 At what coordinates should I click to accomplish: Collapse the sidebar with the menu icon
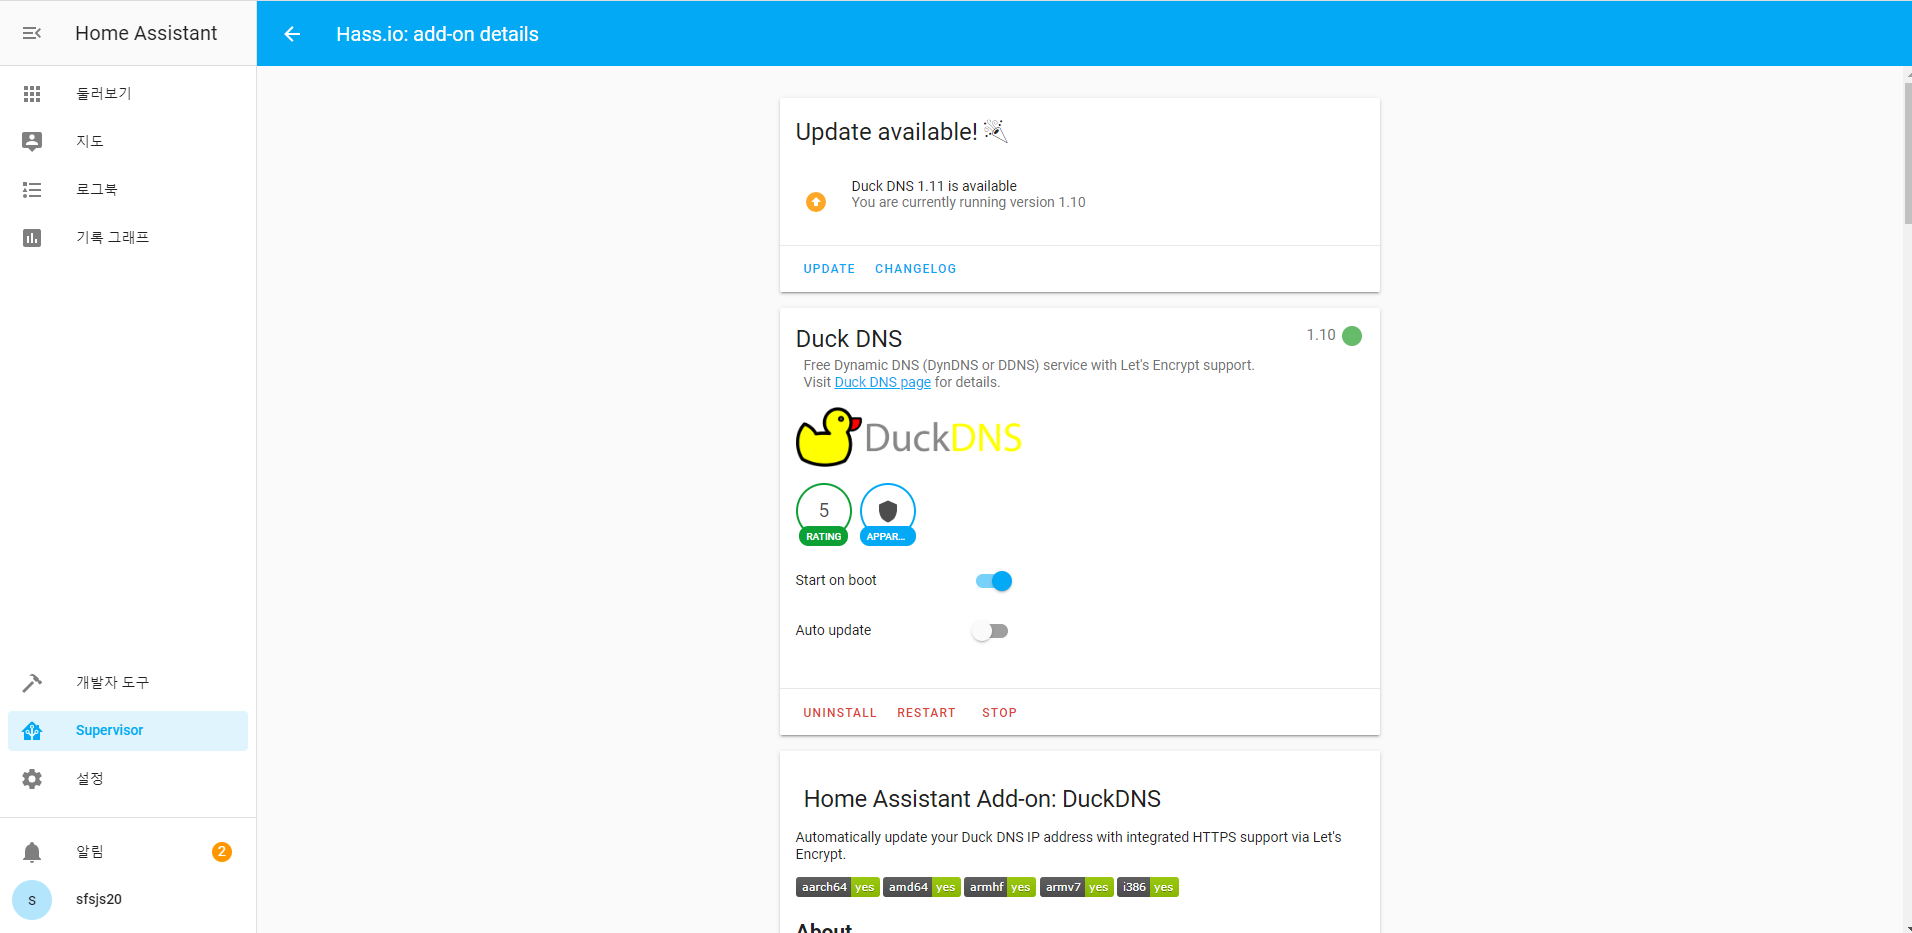32,33
